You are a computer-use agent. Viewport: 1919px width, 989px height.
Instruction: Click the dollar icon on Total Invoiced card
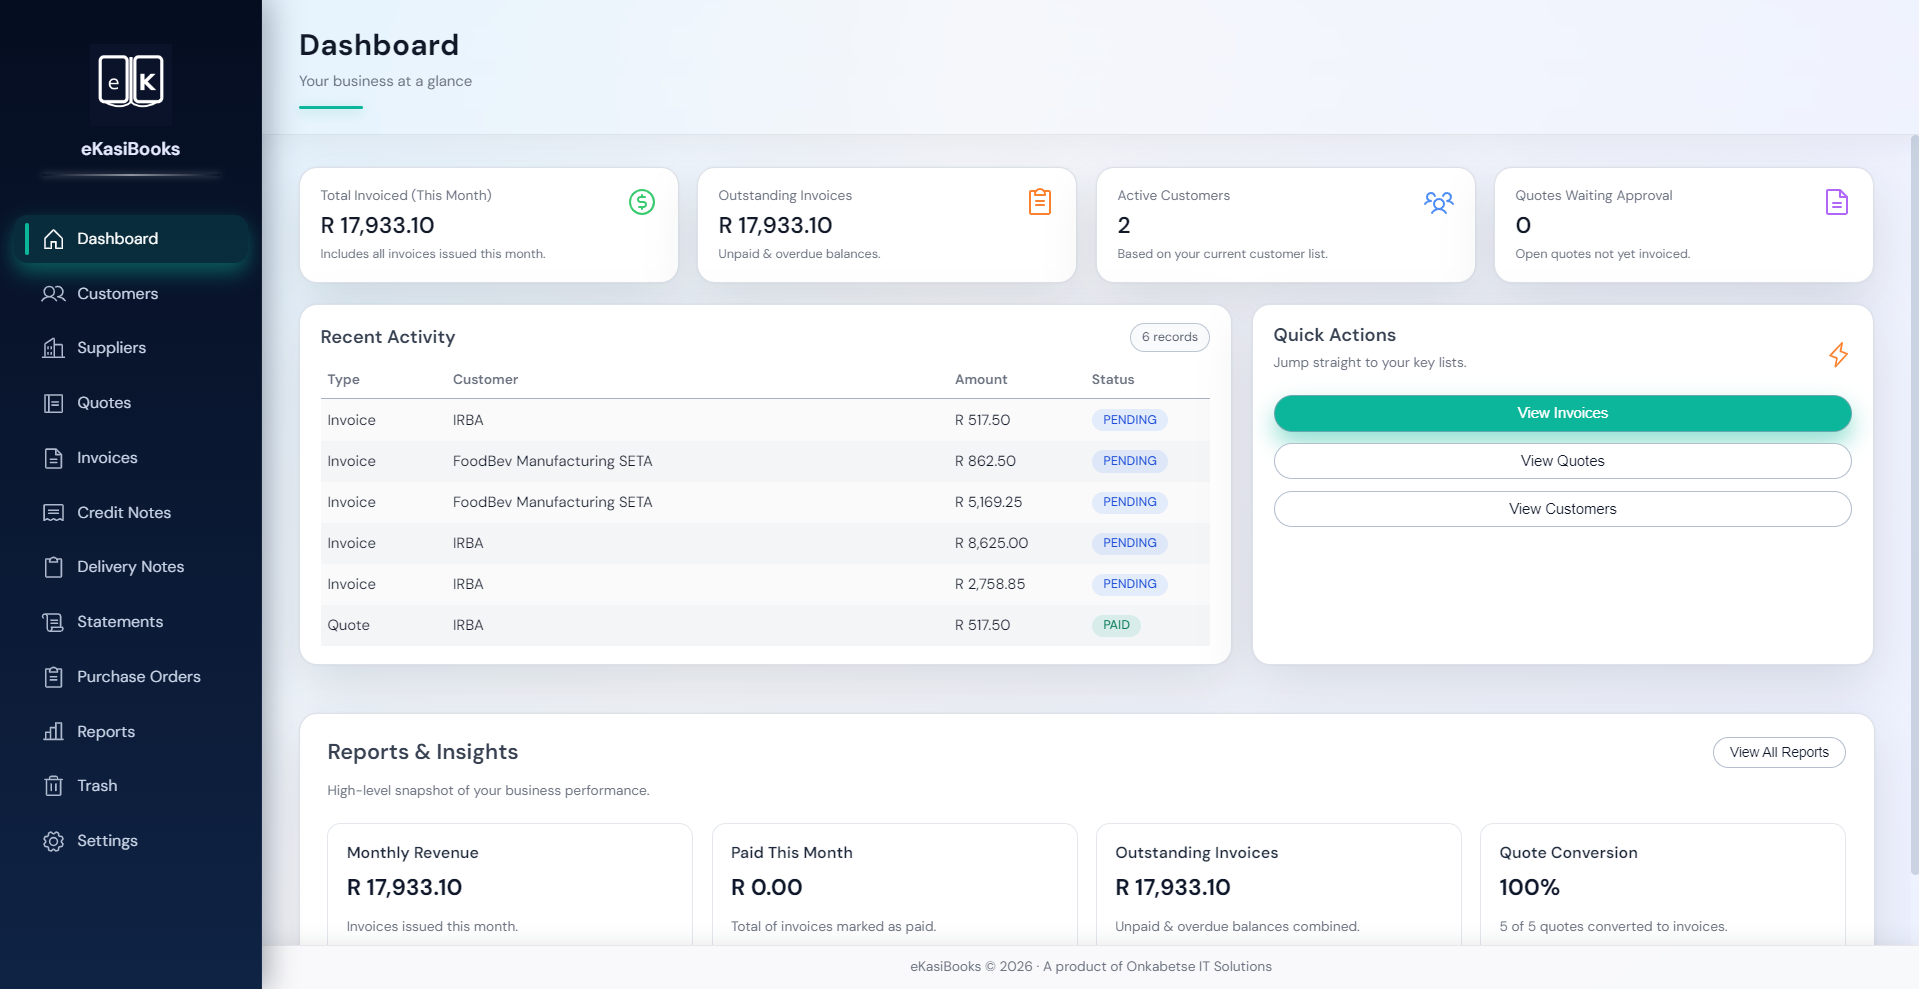point(641,202)
